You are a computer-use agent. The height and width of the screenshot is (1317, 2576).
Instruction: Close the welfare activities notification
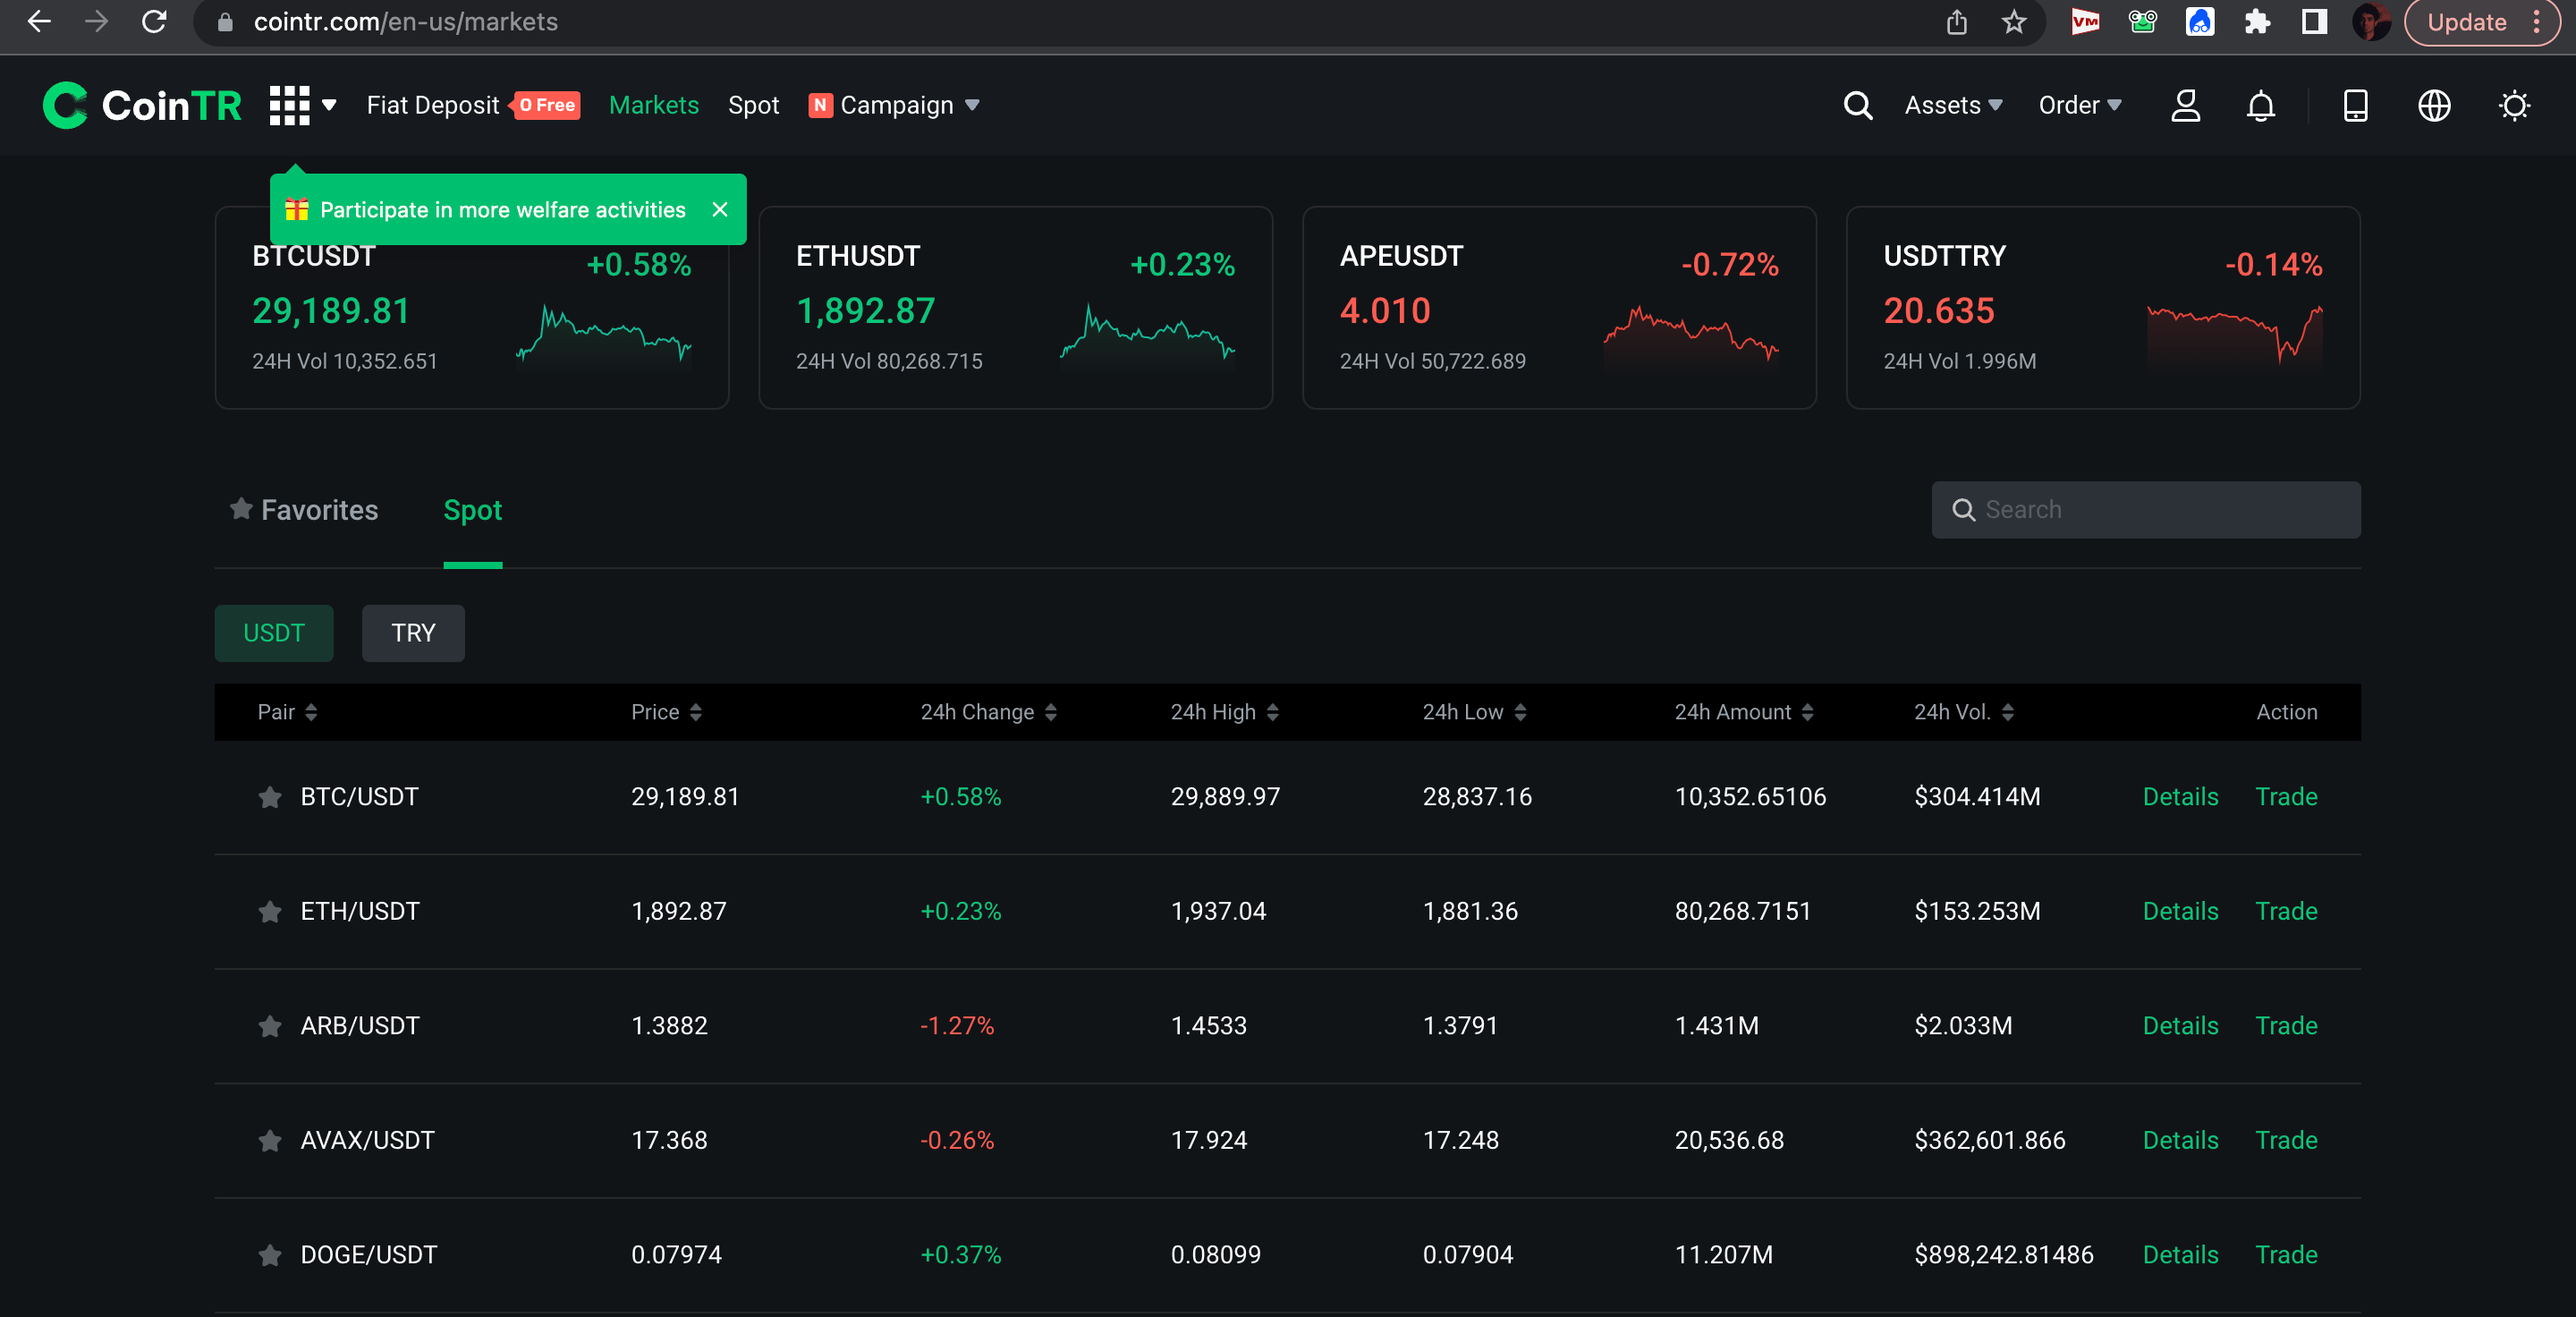click(x=719, y=208)
